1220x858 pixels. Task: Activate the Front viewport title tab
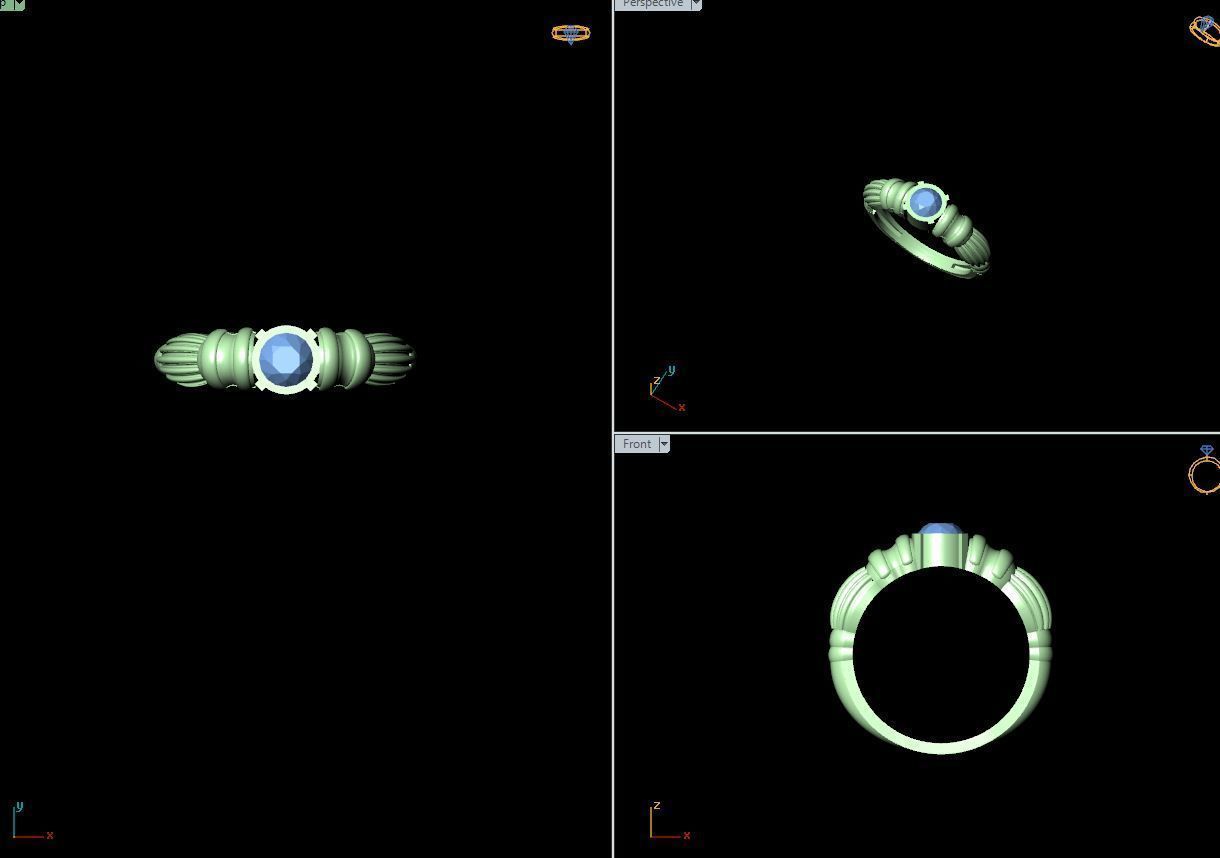[x=637, y=444]
